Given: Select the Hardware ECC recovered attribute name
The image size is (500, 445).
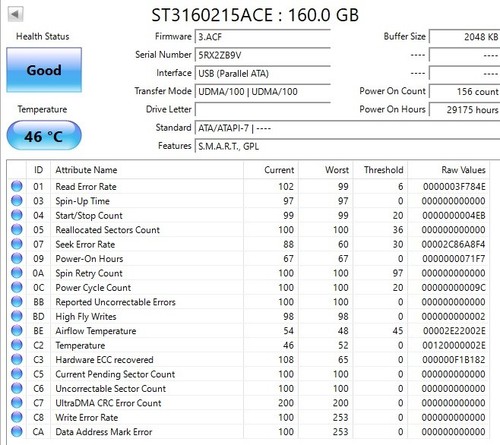Looking at the screenshot, I should [104, 360].
